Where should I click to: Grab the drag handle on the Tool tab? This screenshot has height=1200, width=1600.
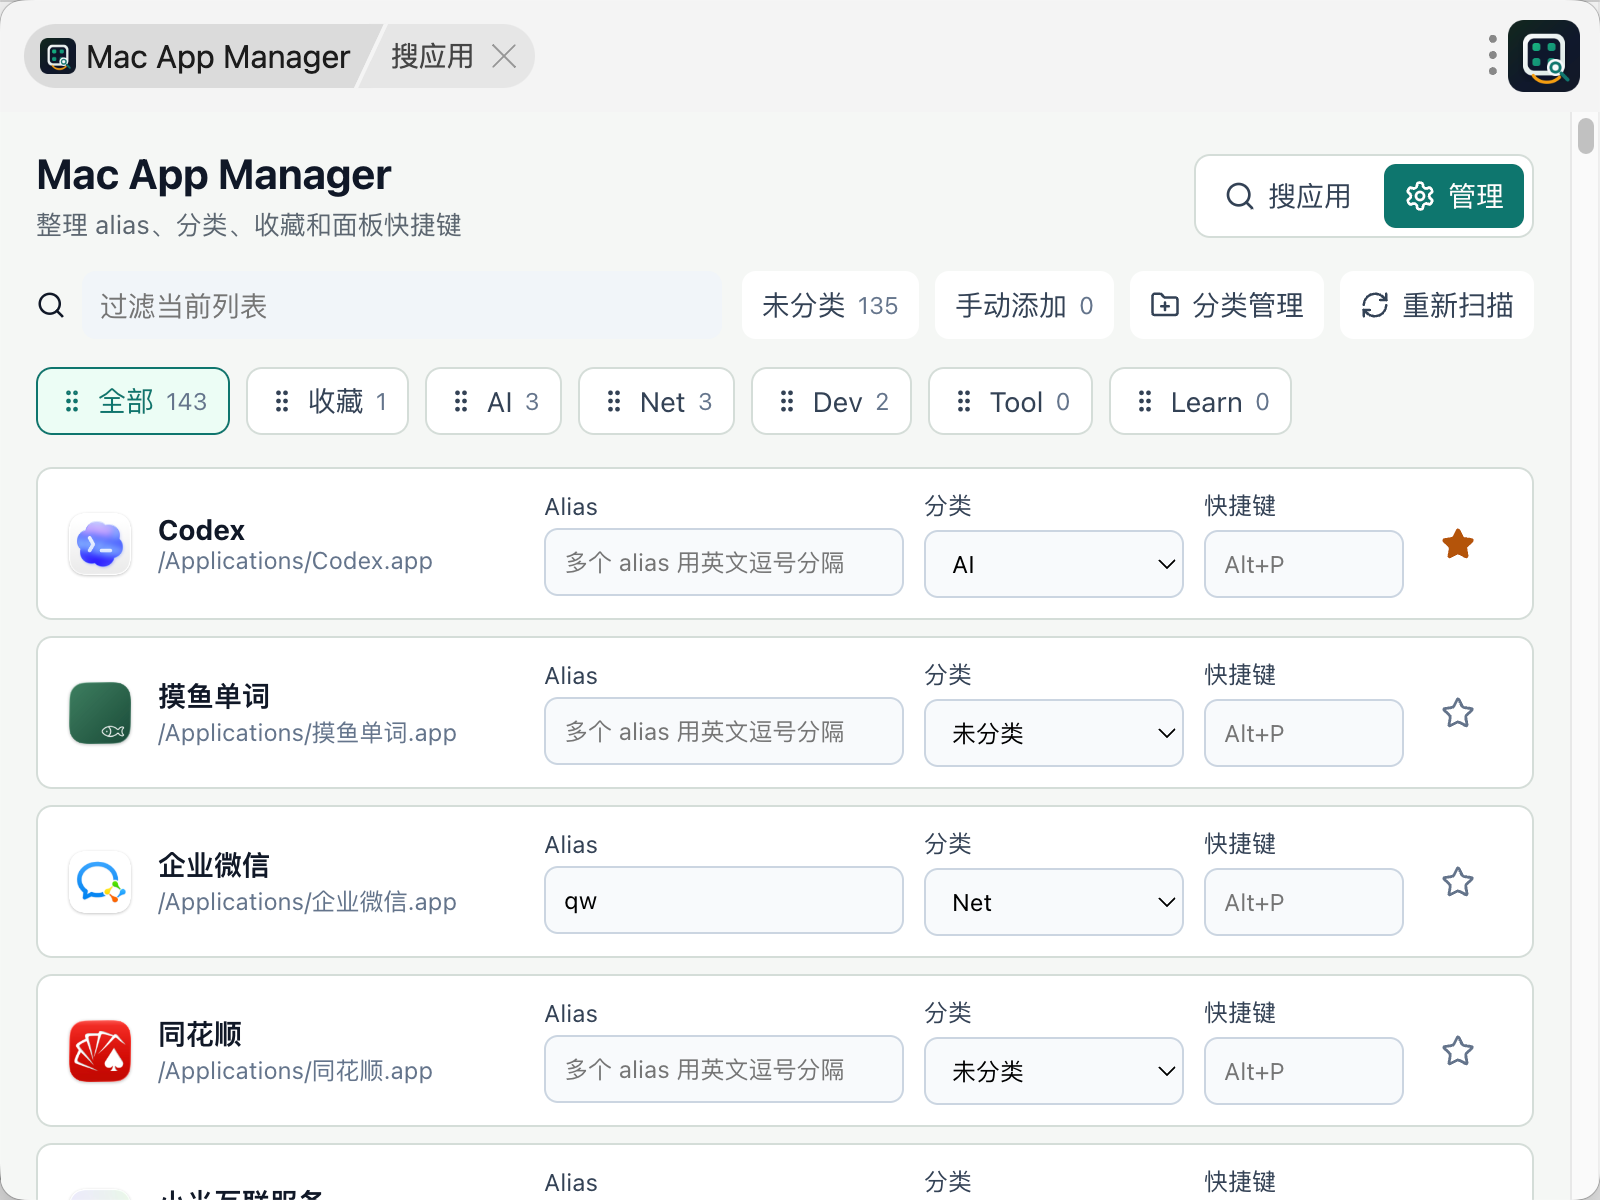(x=964, y=401)
